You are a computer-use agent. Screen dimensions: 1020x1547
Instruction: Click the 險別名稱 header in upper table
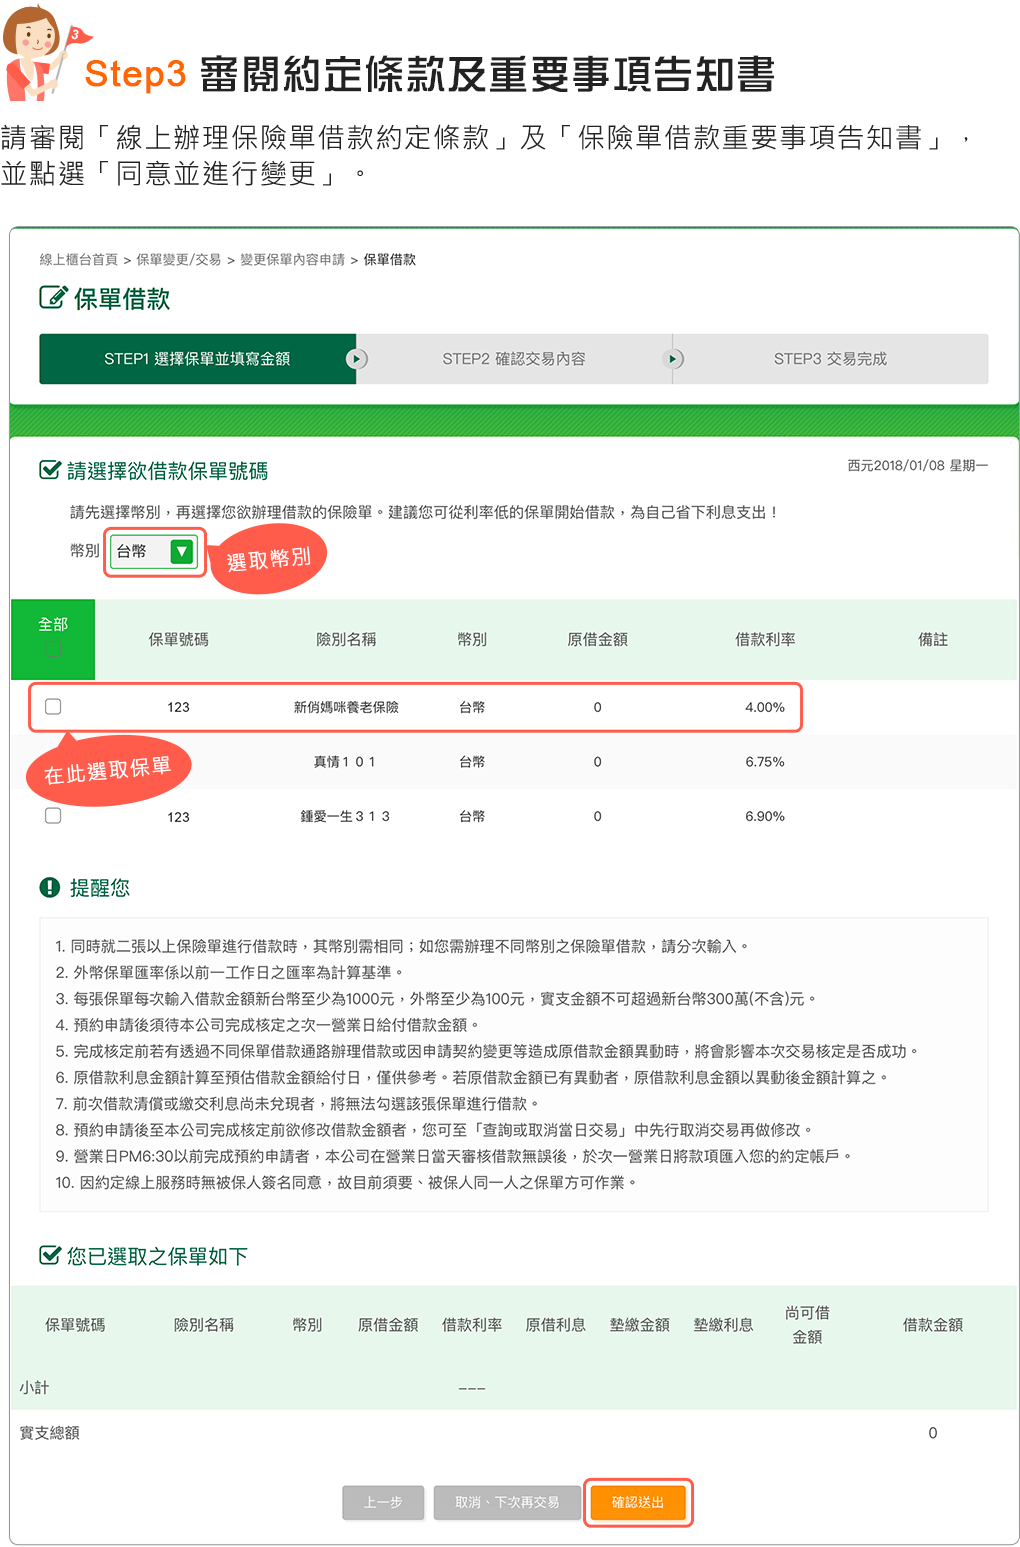pyautogui.click(x=346, y=640)
